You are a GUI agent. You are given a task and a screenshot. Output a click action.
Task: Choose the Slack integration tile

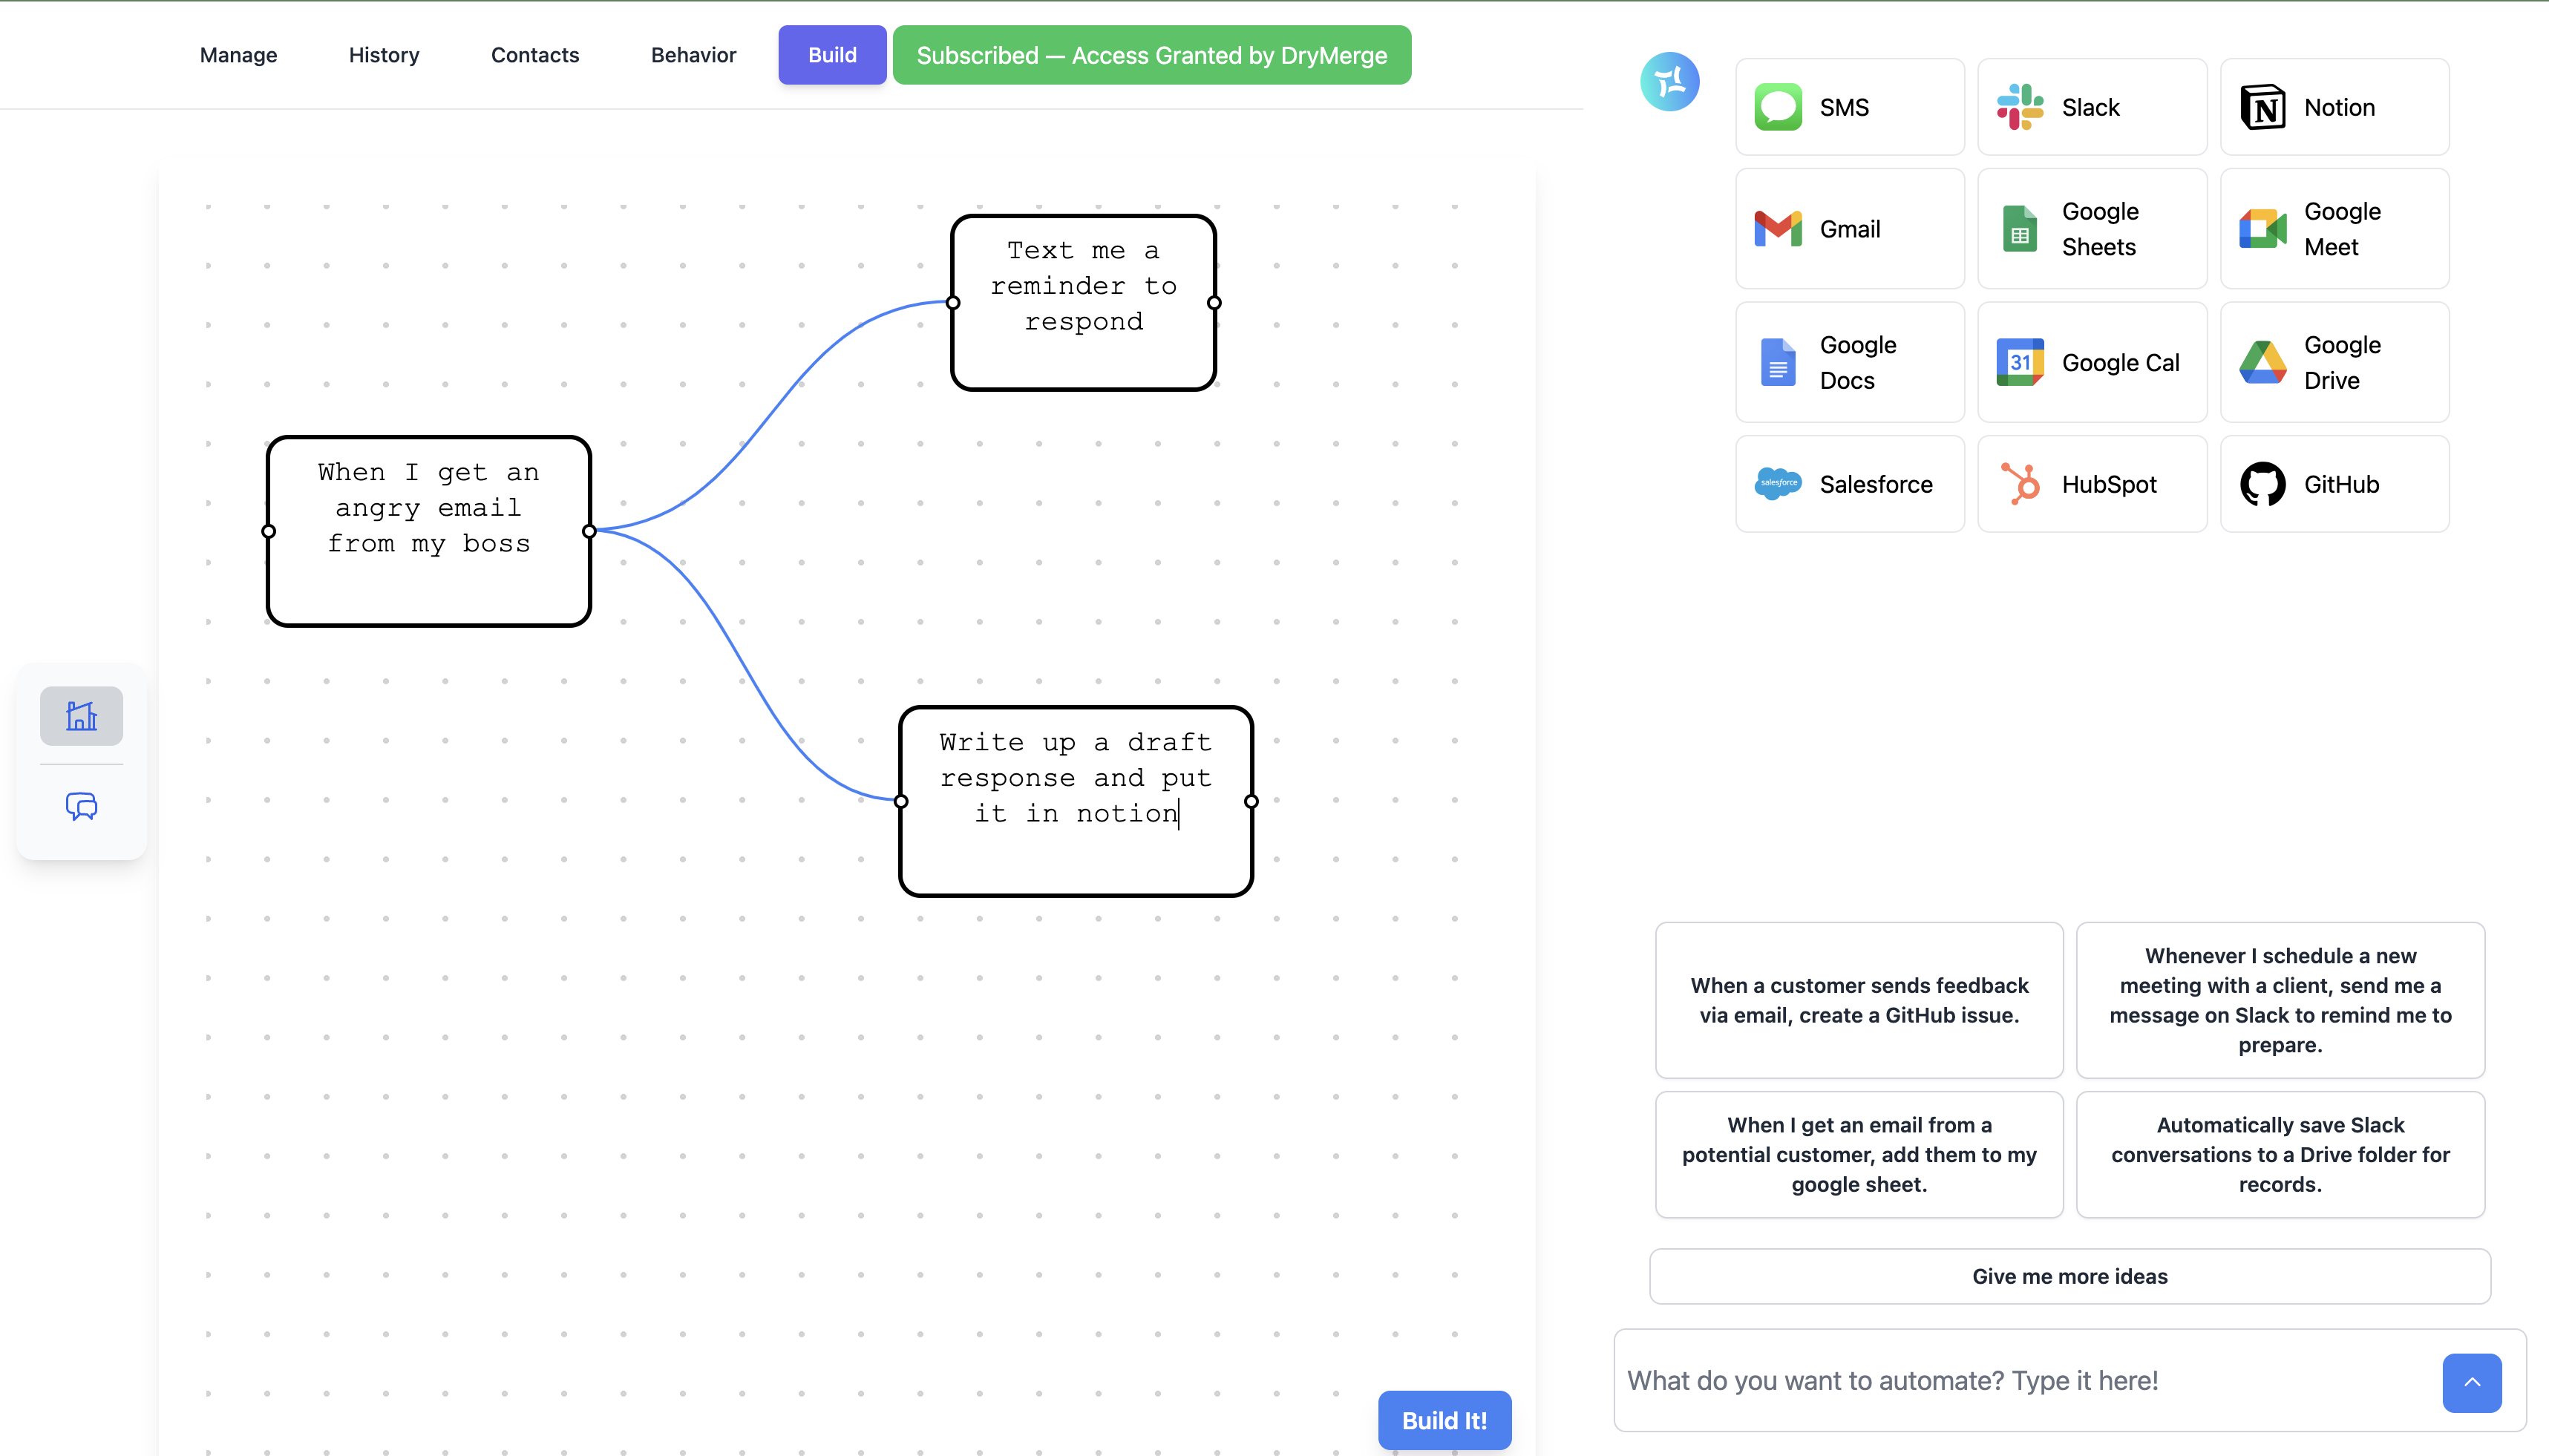(2091, 107)
